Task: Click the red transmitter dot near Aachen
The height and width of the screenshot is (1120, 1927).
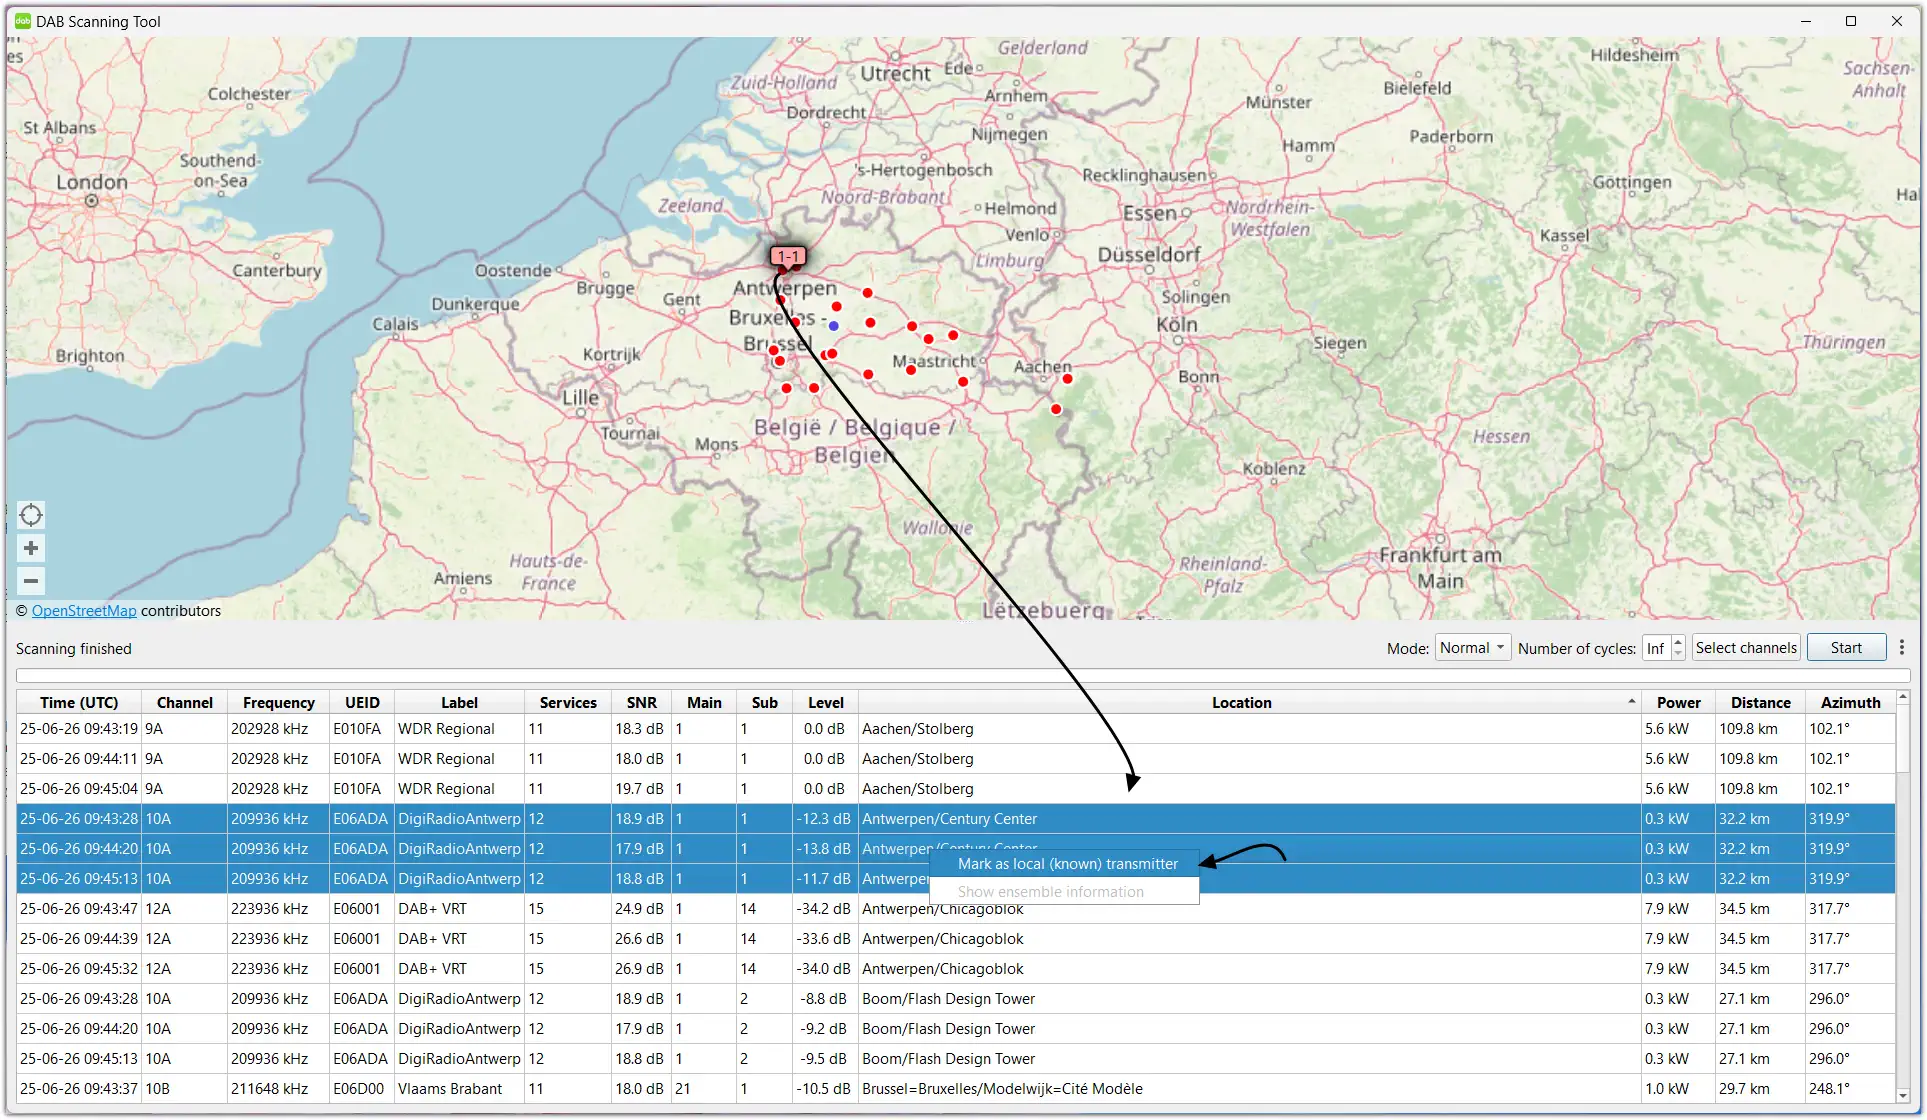Action: tap(1067, 379)
